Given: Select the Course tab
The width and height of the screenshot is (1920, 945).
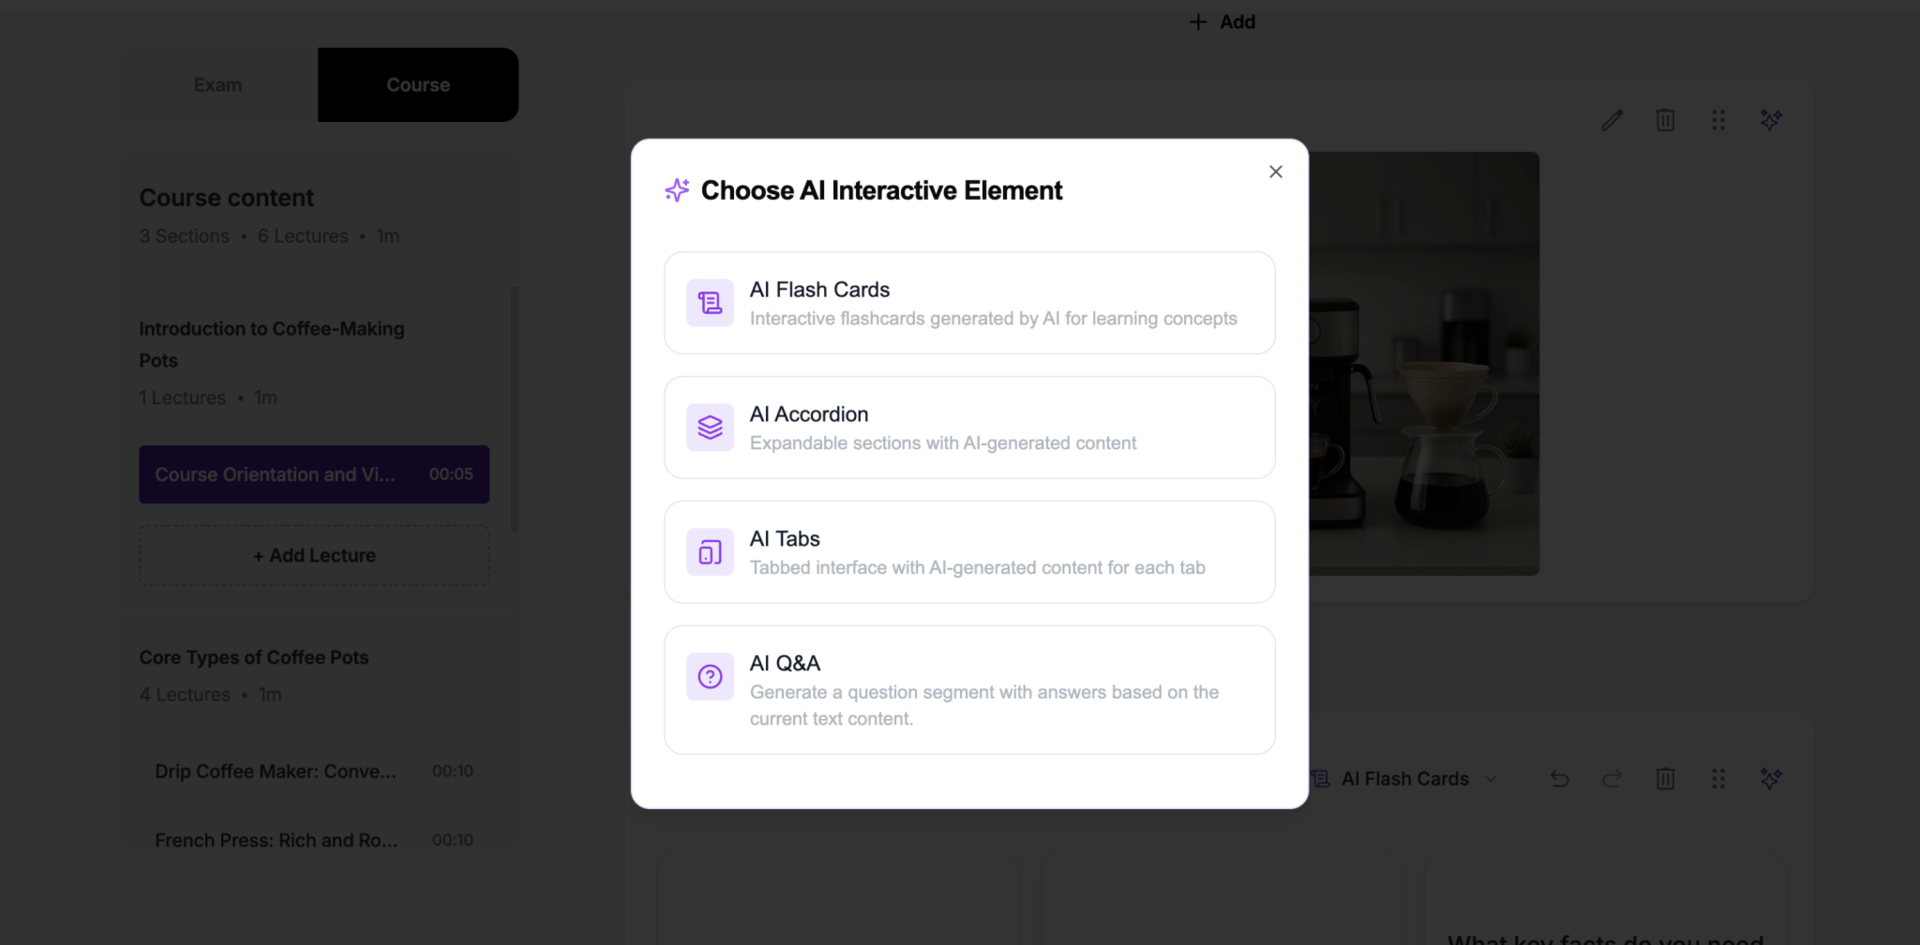Looking at the screenshot, I should pos(417,84).
